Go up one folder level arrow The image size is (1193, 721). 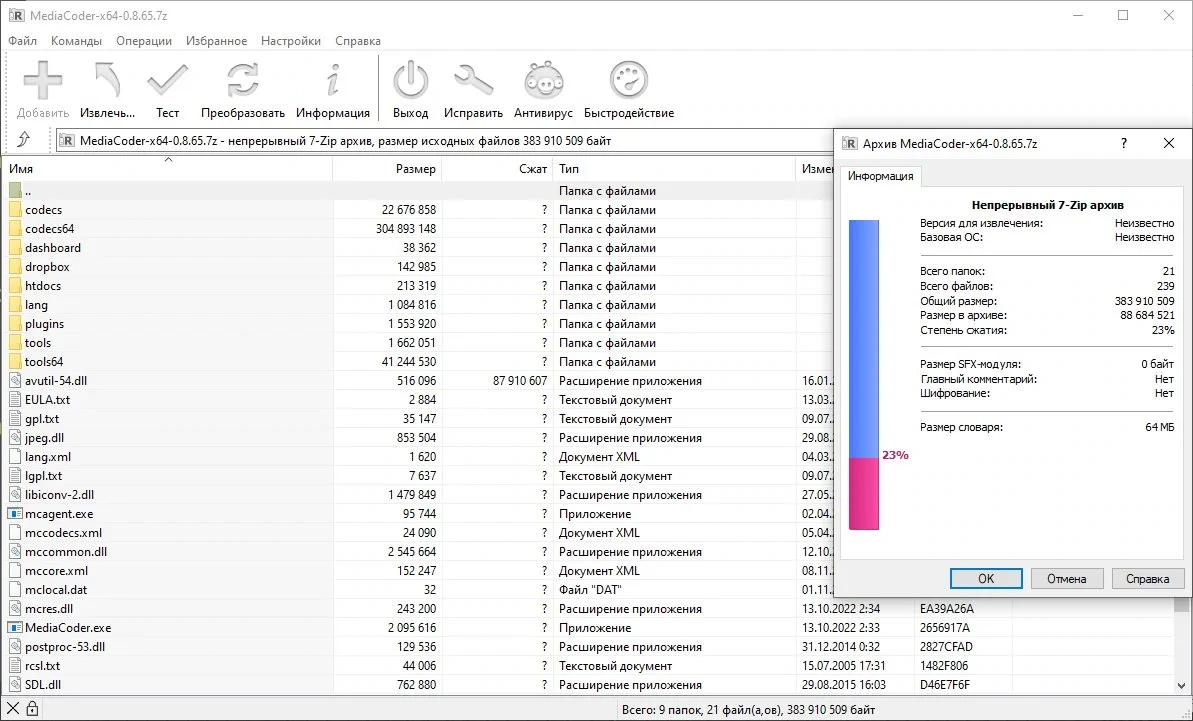pos(24,140)
